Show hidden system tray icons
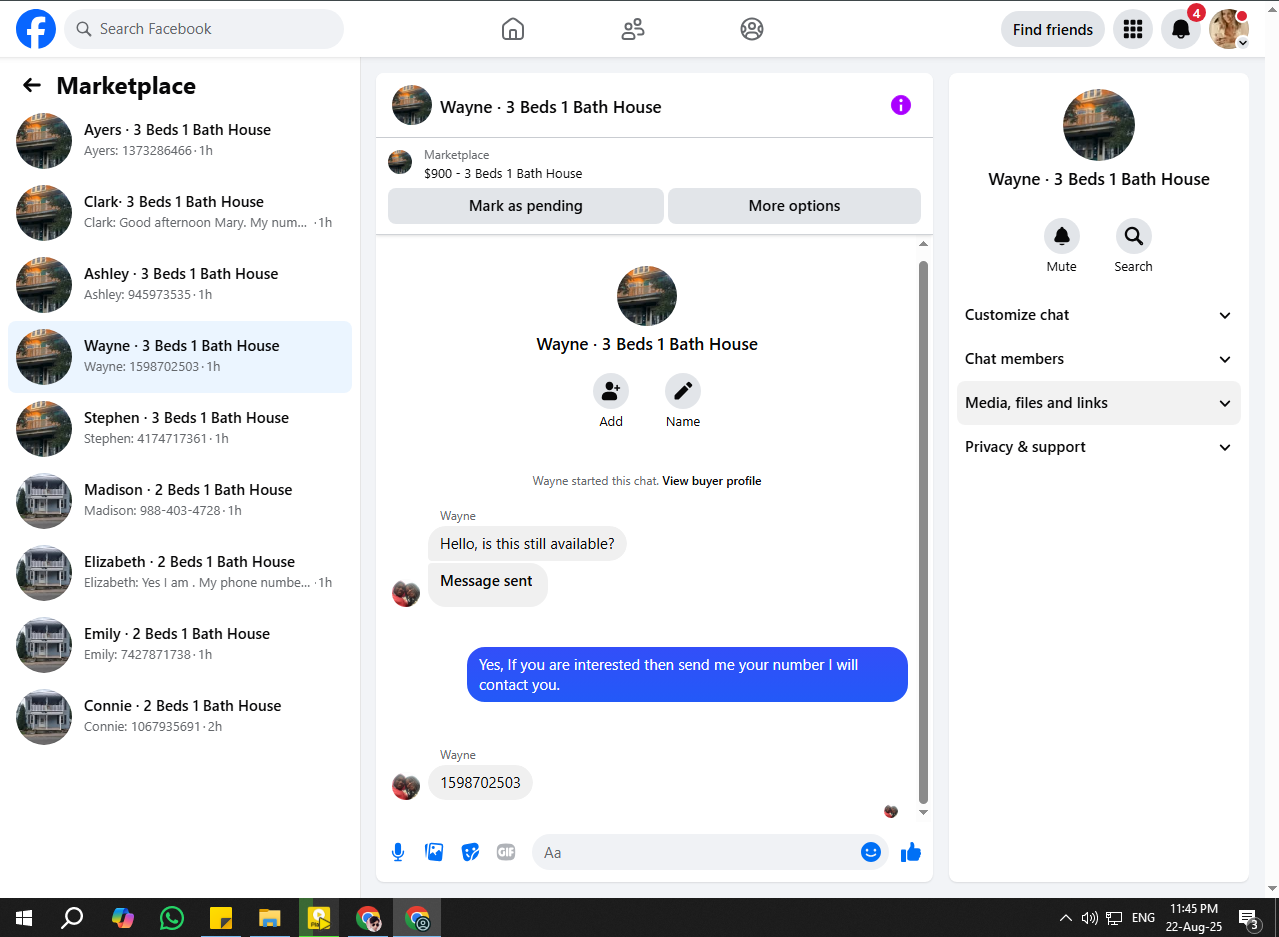The image size is (1279, 937). click(1066, 917)
